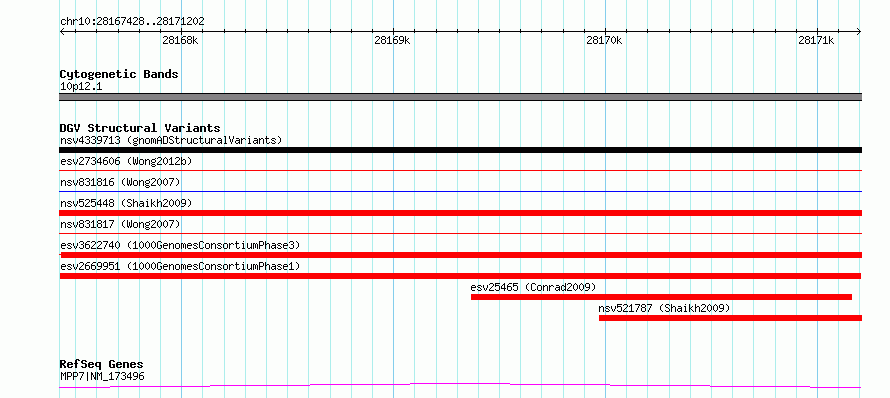
Task: Click the RefSeq Genes track heading
Action: click(x=102, y=364)
